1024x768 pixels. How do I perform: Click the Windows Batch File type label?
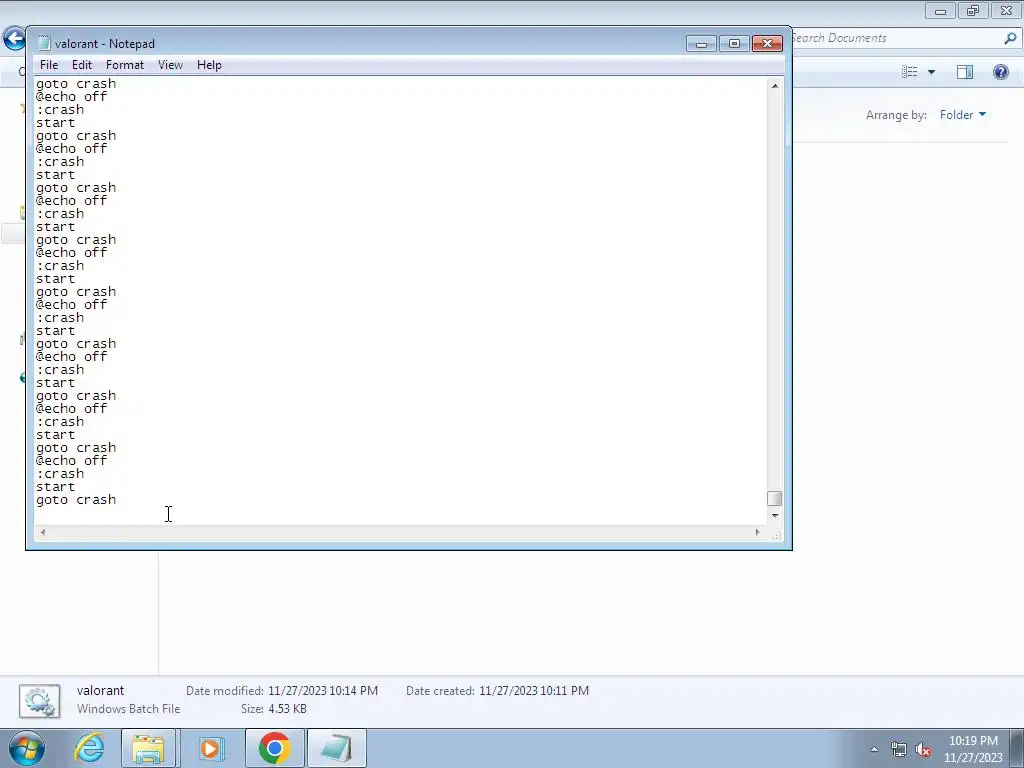[128, 709]
